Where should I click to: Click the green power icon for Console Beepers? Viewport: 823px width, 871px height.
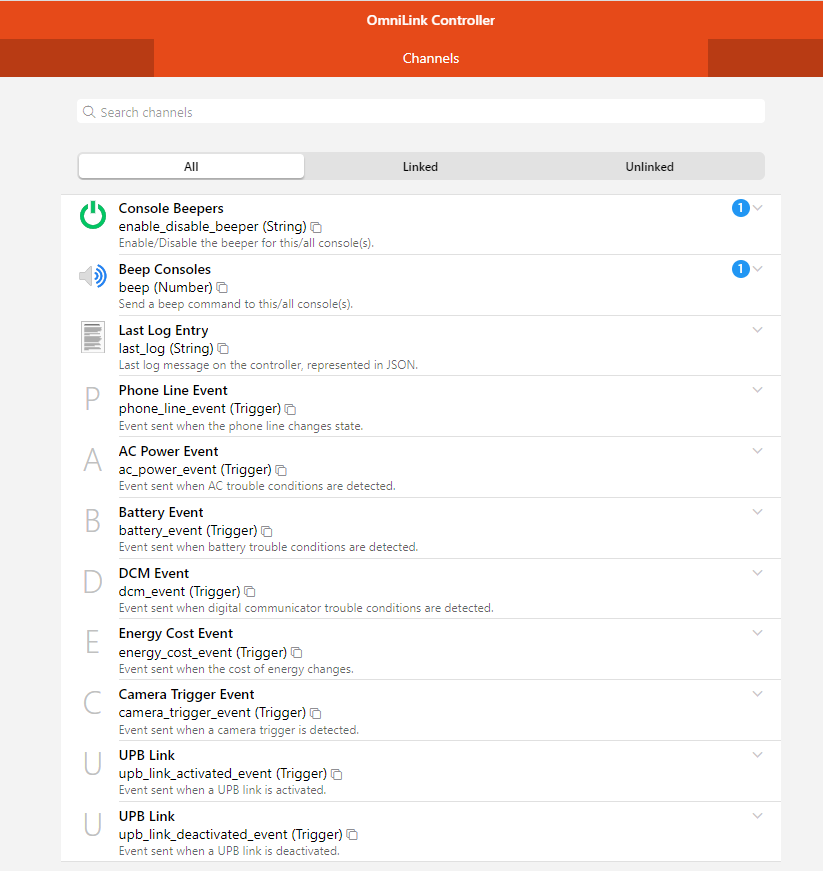tap(92, 215)
